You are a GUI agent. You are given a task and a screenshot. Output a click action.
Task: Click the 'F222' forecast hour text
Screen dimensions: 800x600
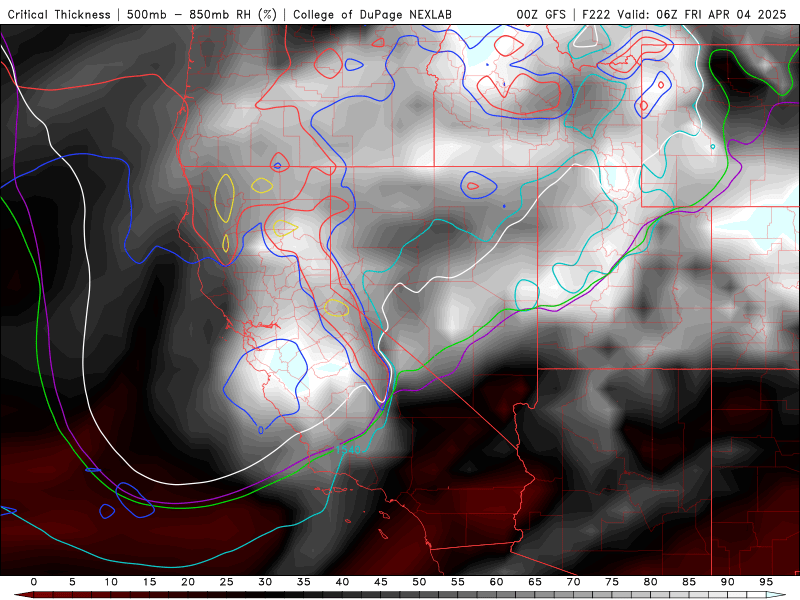597,15
